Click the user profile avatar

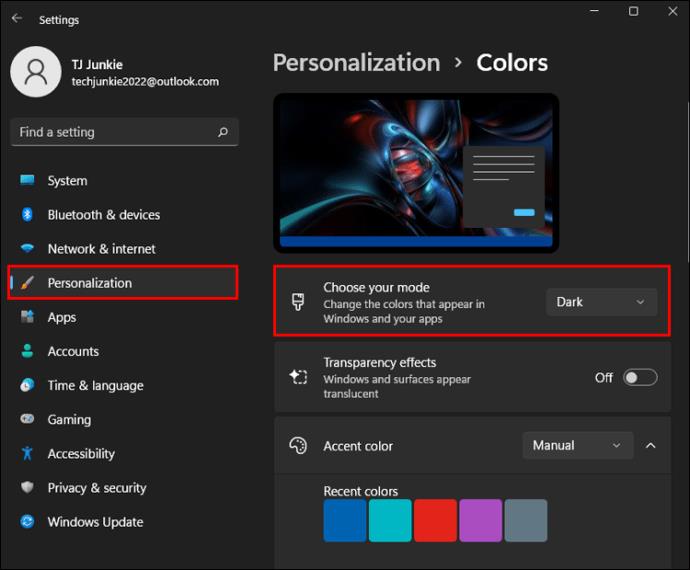(x=36, y=72)
